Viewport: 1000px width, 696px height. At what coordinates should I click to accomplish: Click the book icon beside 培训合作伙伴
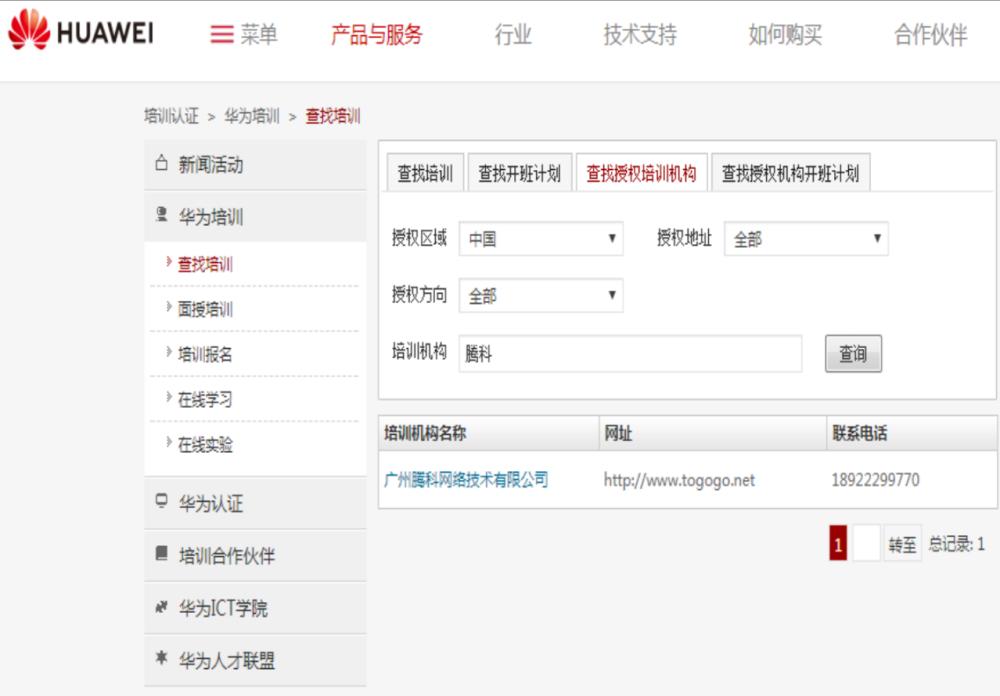(161, 553)
